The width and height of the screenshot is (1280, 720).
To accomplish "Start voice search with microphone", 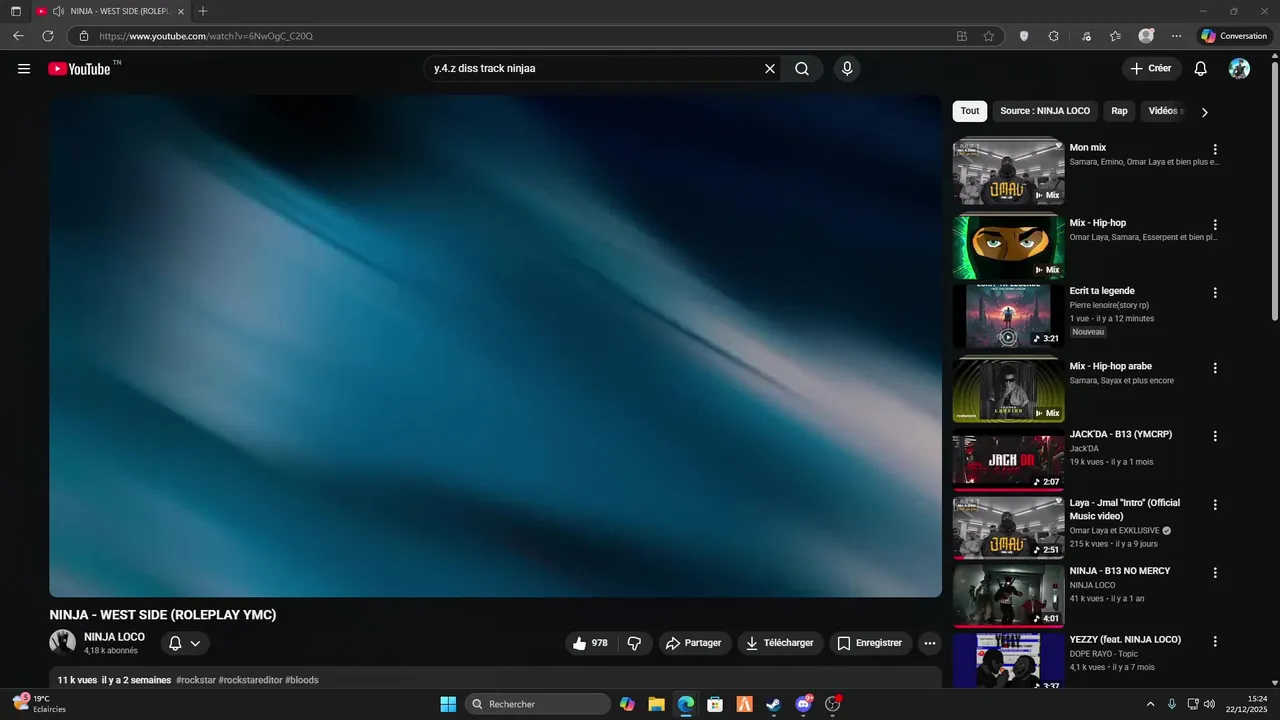I will (x=847, y=69).
